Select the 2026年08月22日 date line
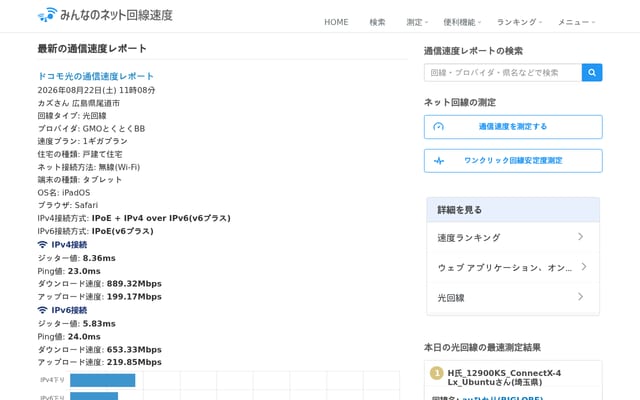The width and height of the screenshot is (640, 400). 96,90
